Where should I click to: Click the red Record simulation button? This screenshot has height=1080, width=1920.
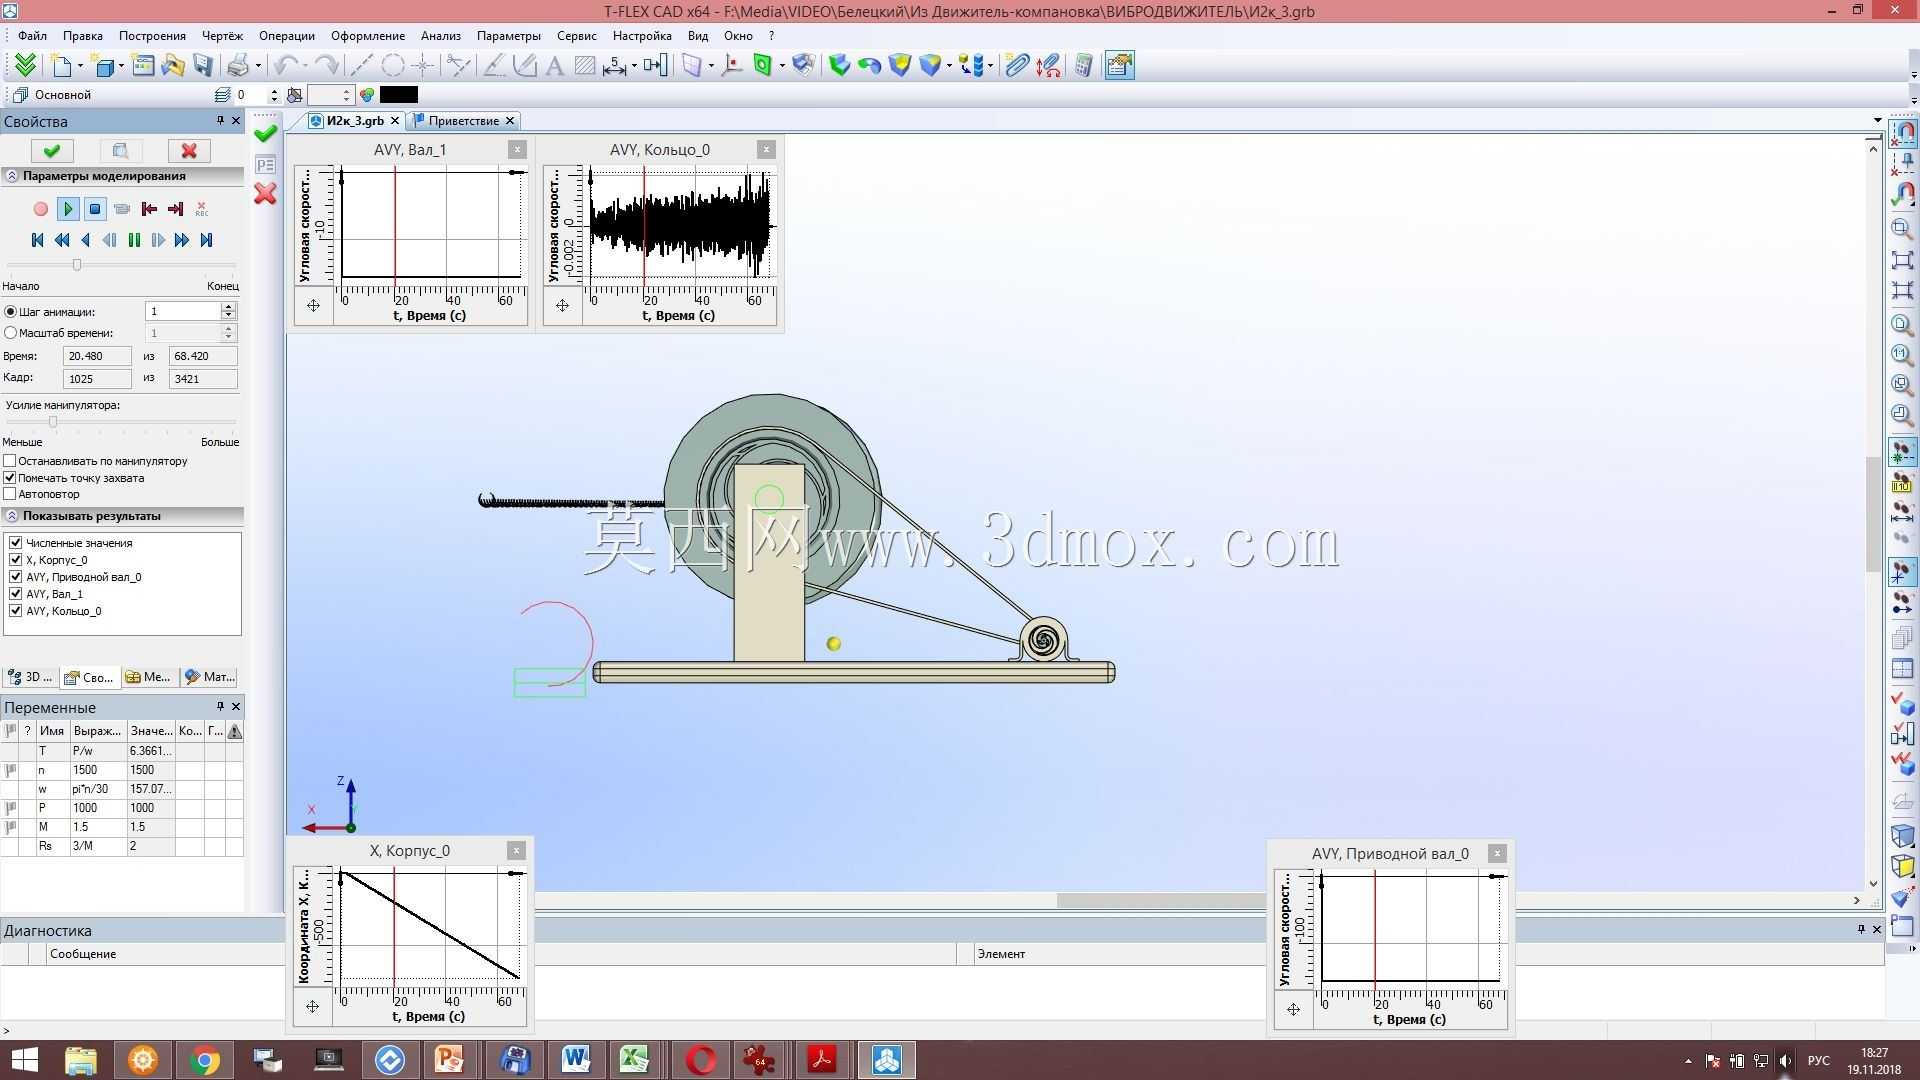[x=41, y=209]
